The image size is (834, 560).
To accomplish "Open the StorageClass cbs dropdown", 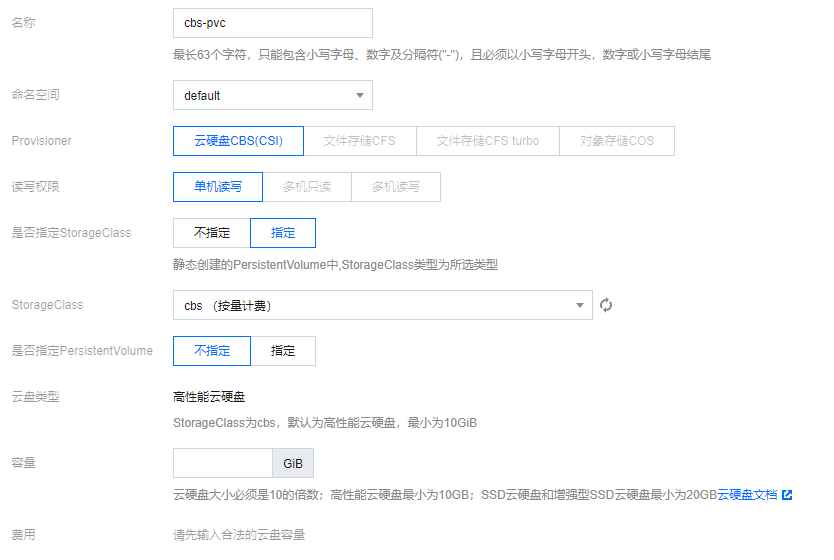I will coord(383,305).
